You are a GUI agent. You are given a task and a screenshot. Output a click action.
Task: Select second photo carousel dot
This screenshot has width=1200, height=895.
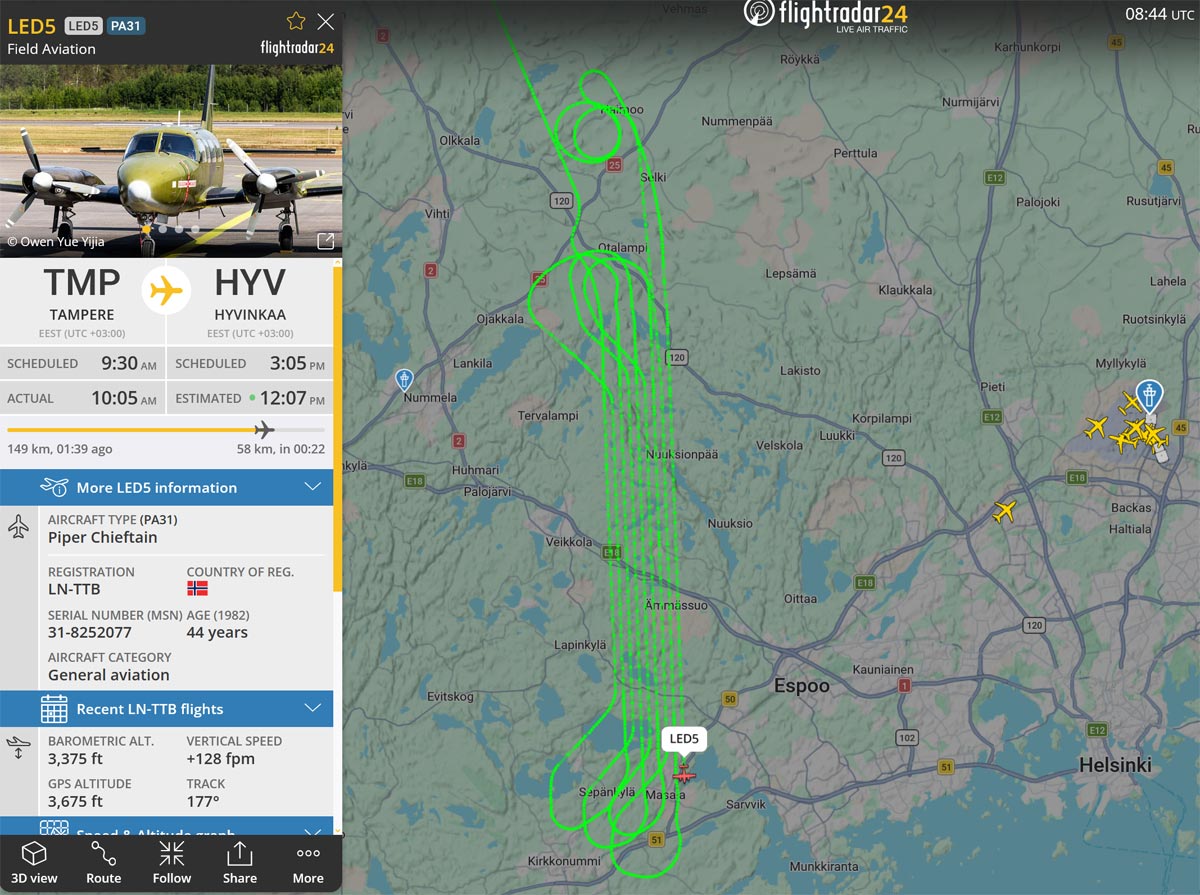tap(162, 229)
